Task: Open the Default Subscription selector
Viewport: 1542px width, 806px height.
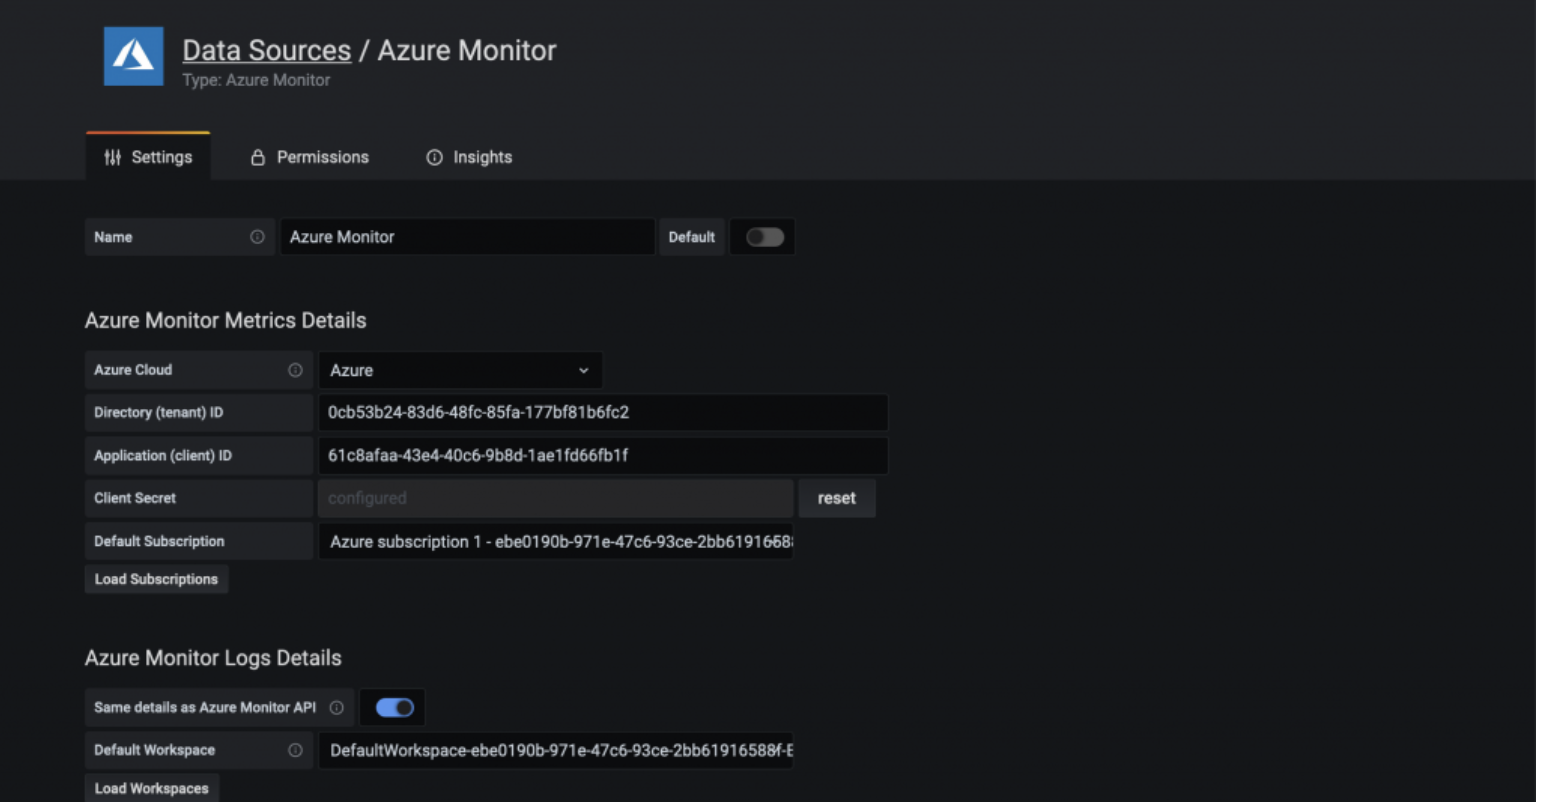Action: click(556, 541)
